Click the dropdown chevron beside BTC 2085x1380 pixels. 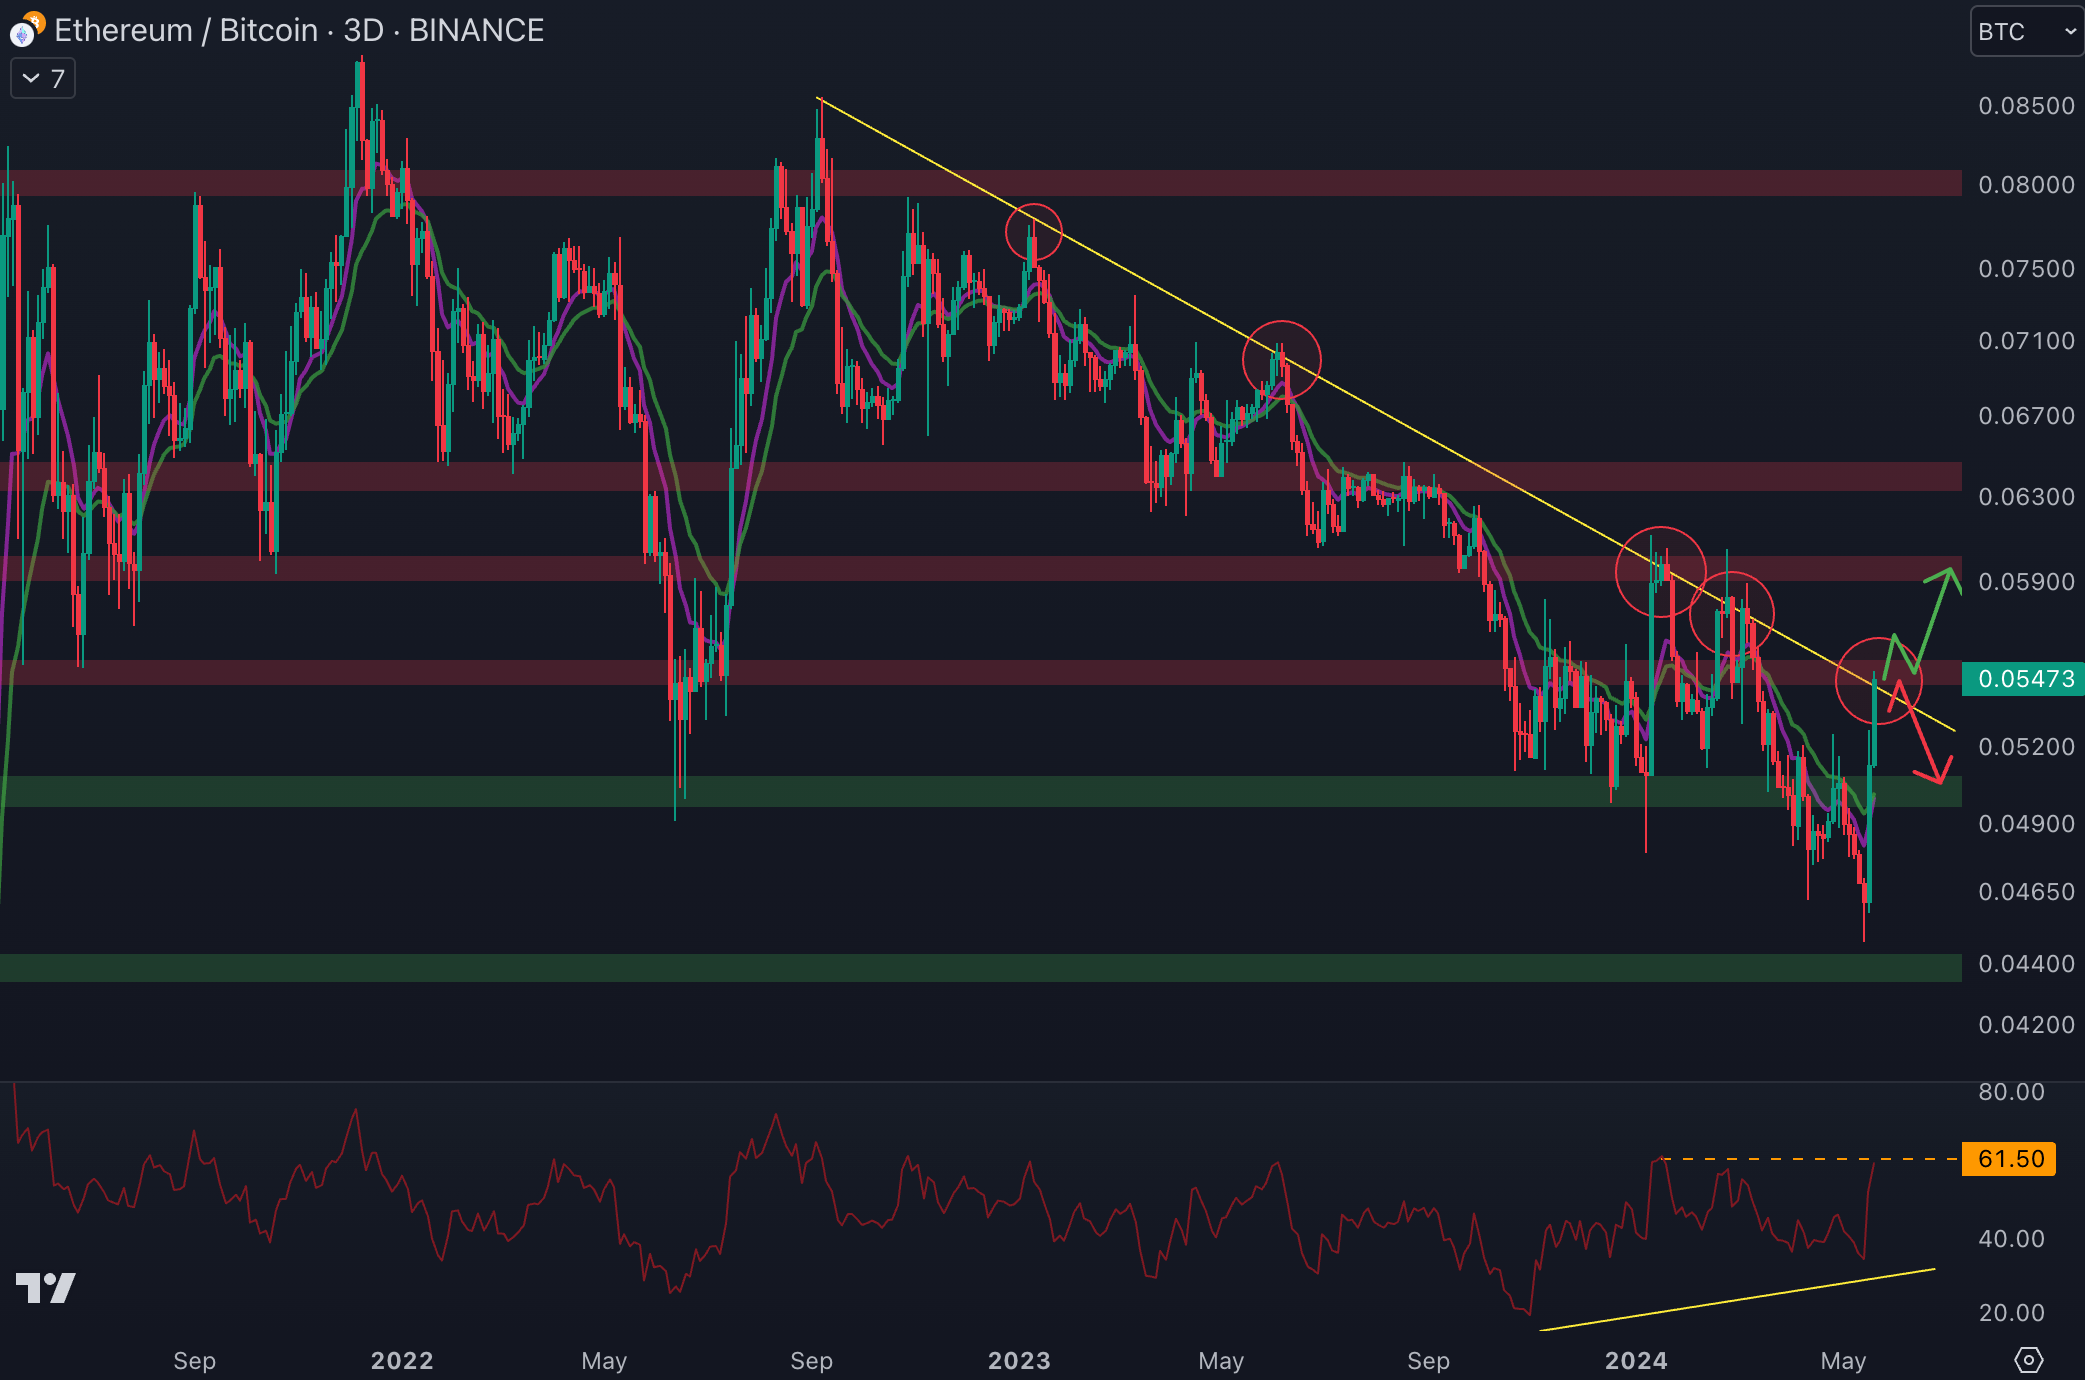click(x=2070, y=32)
